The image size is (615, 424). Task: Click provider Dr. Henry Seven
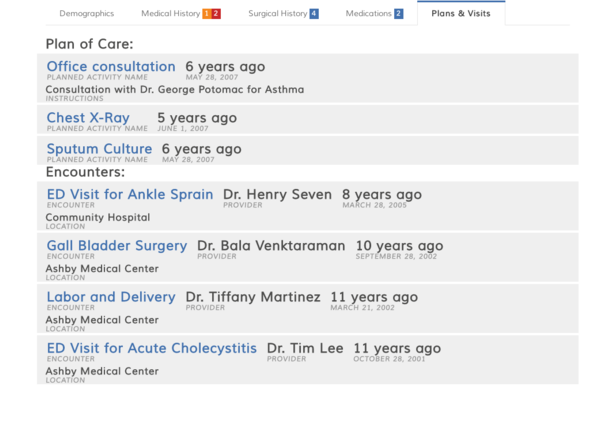[x=277, y=195]
